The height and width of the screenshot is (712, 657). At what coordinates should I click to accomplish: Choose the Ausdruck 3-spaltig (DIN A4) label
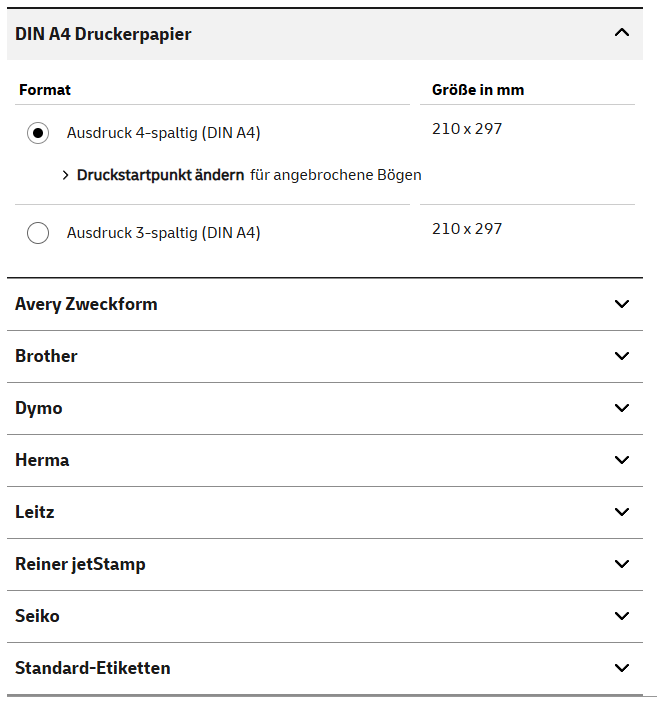point(163,233)
